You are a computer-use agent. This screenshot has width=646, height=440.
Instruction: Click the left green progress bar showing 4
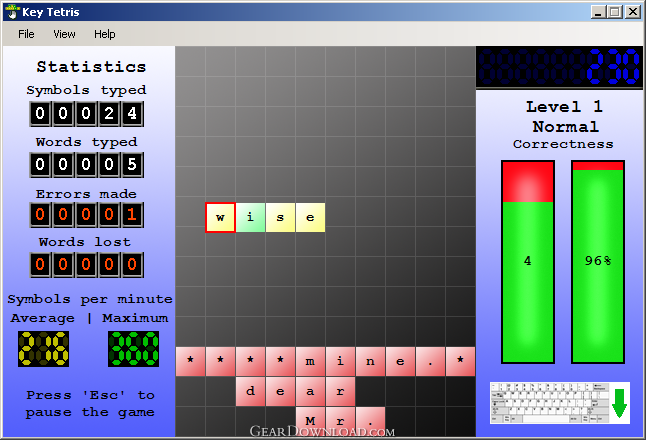coord(528,261)
